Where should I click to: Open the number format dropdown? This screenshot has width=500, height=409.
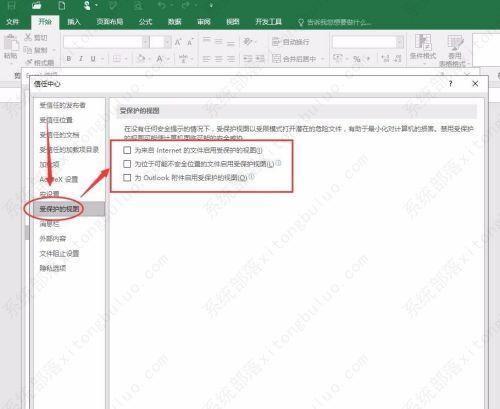400,42
